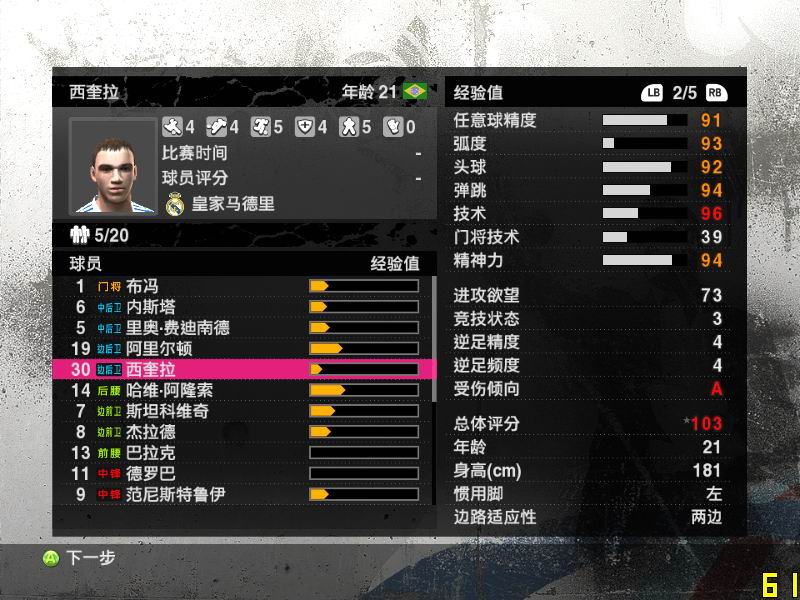Select 哈维·阿隆索 in player list

click(x=244, y=390)
